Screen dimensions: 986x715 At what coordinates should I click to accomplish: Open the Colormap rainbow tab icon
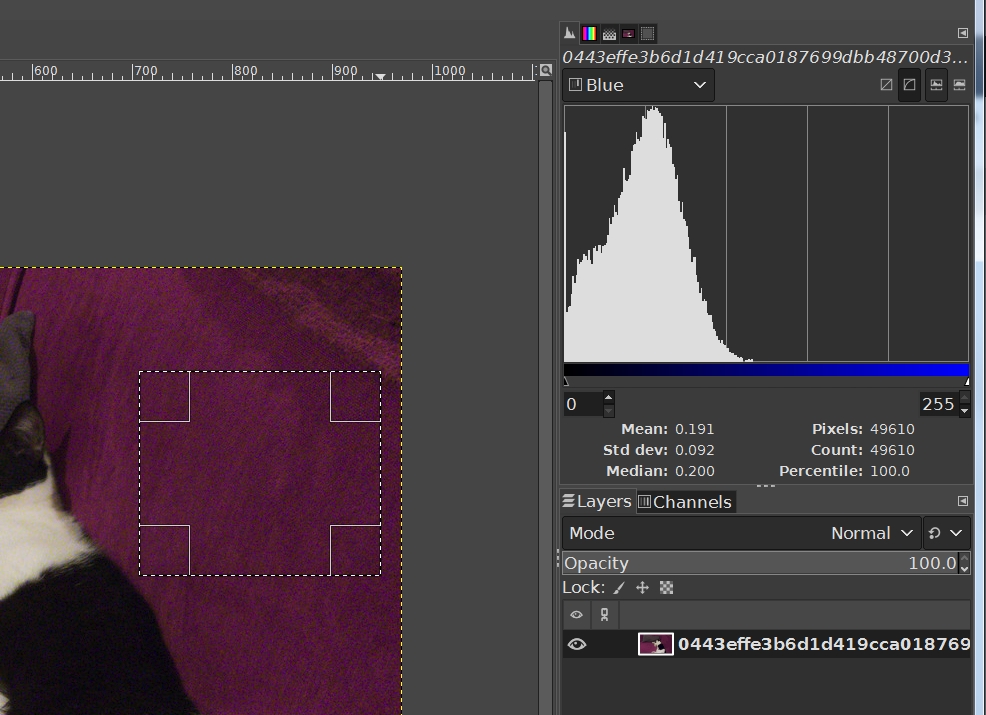click(589, 33)
